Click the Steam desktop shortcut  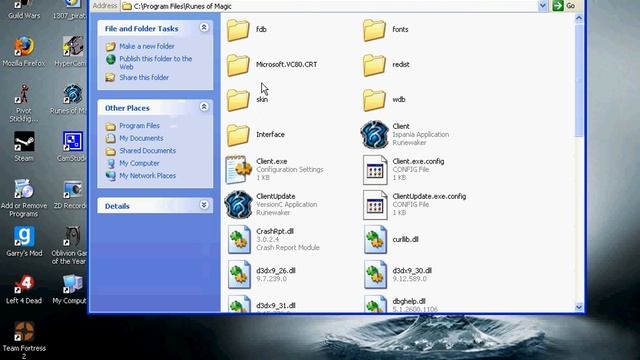24,147
